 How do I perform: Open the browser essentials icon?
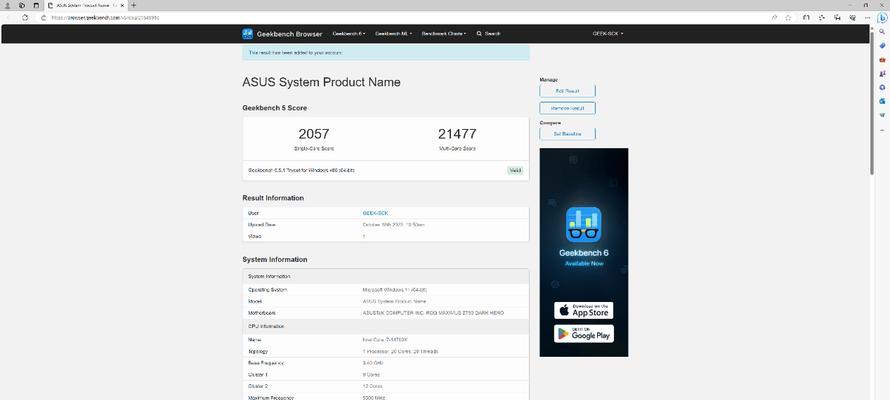click(853, 18)
